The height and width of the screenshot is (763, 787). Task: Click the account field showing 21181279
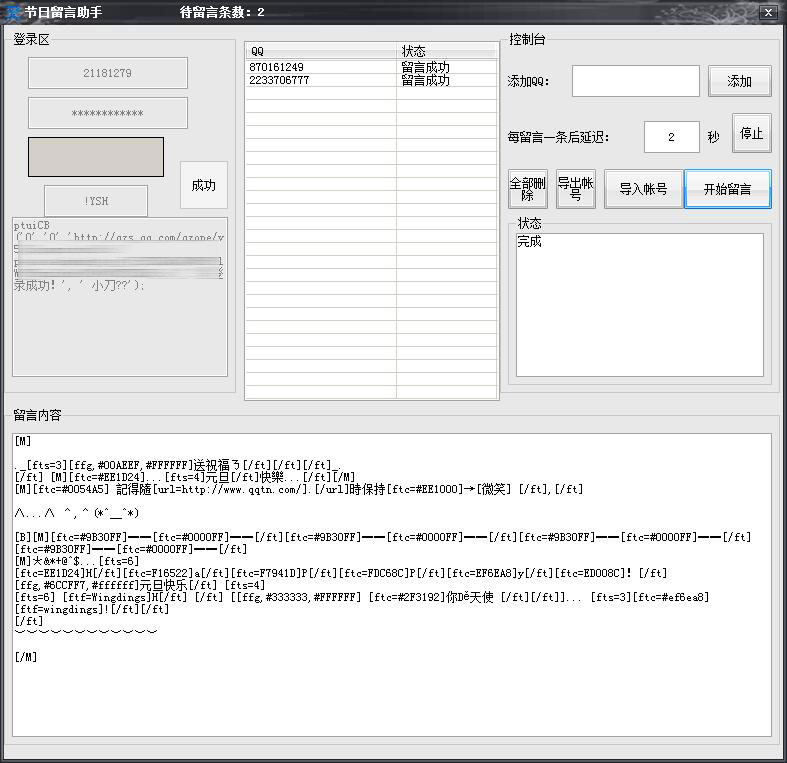tap(108, 73)
